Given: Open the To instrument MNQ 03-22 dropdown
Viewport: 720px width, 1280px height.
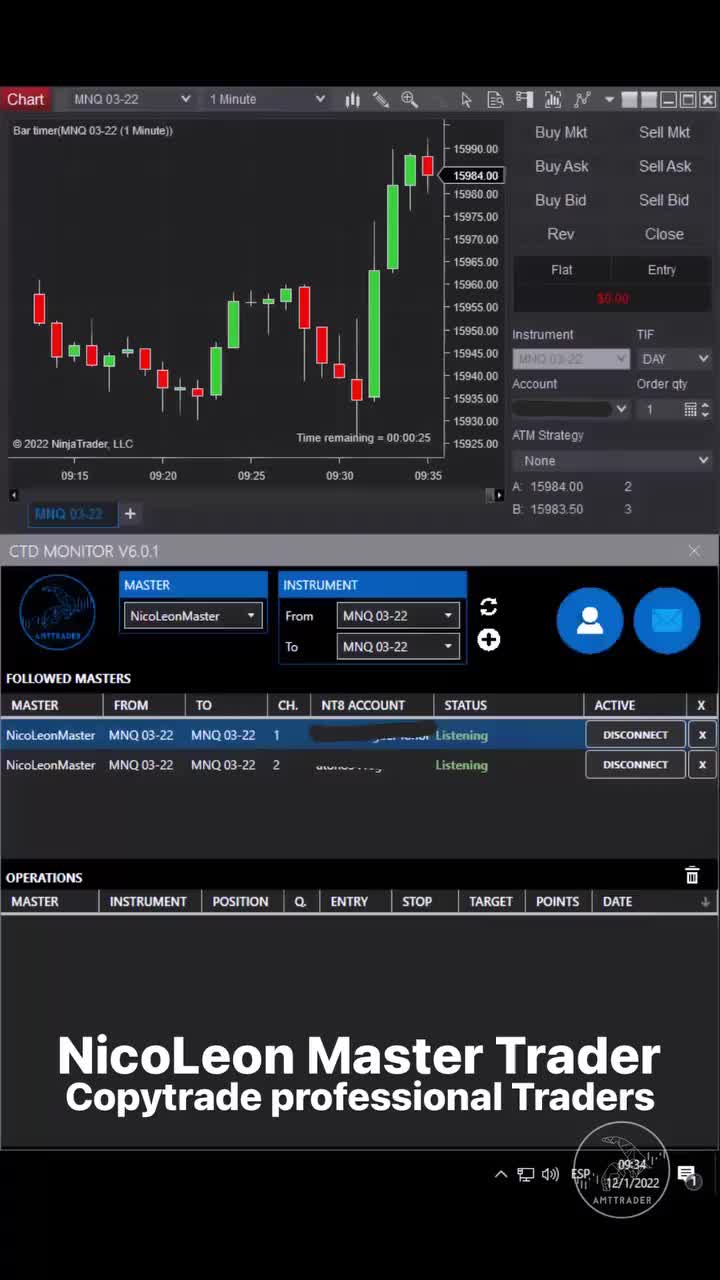Looking at the screenshot, I should pyautogui.click(x=398, y=646).
